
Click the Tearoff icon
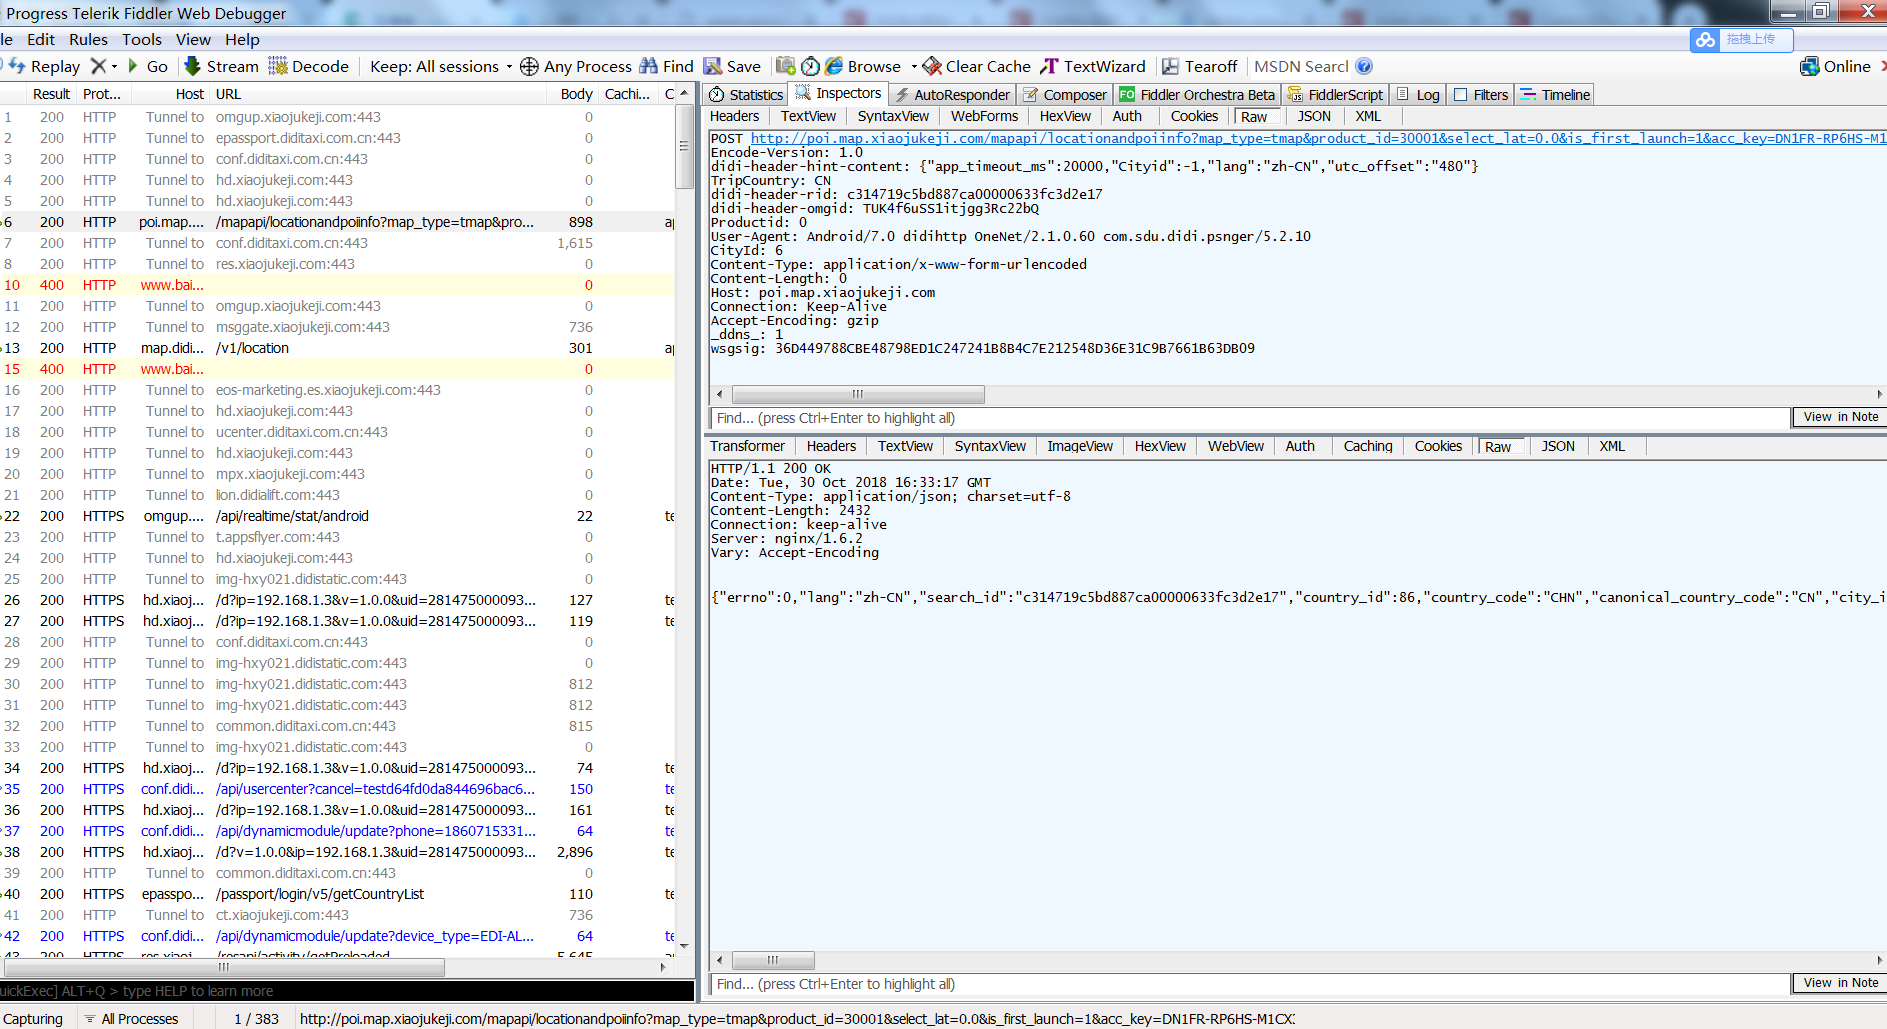coord(1170,66)
